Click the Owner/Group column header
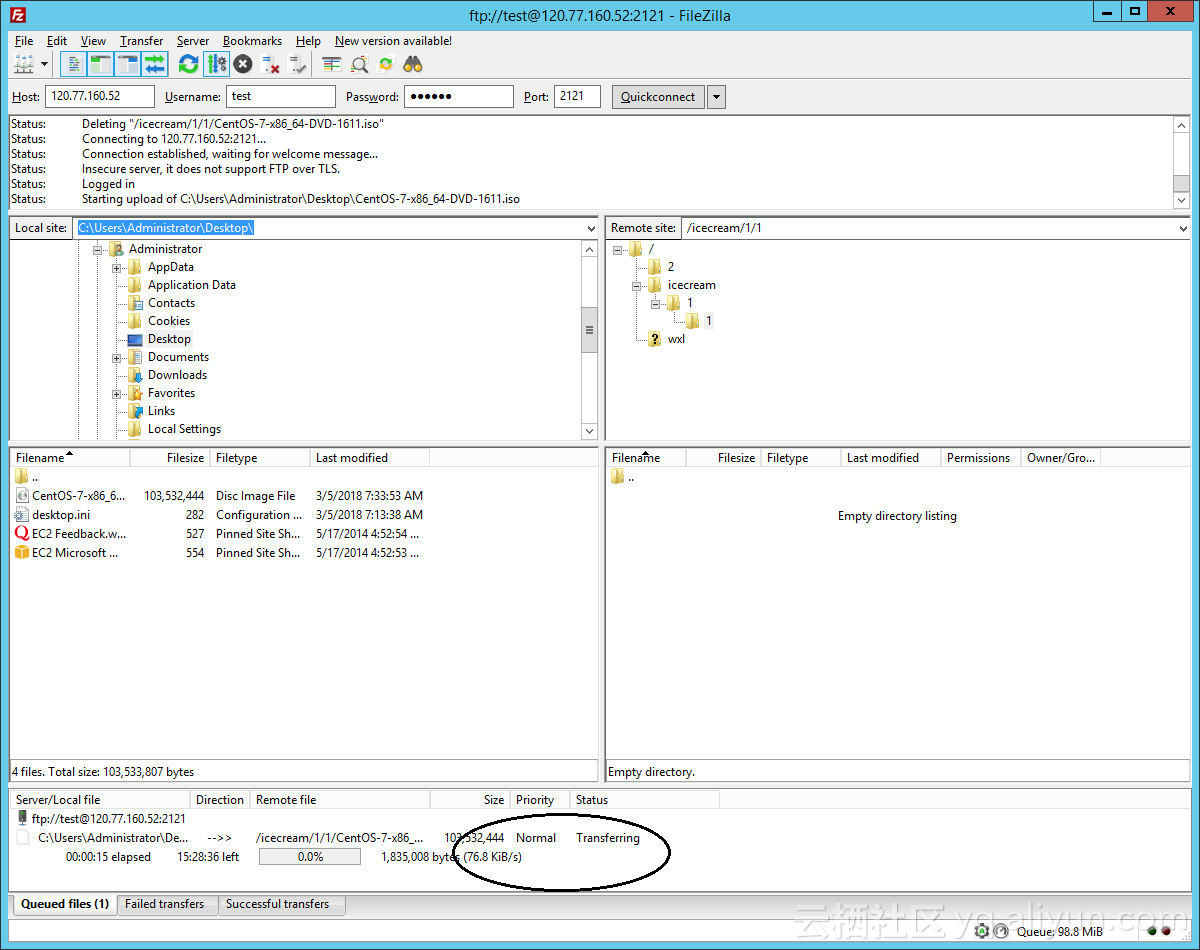Image resolution: width=1200 pixels, height=950 pixels. [1061, 458]
